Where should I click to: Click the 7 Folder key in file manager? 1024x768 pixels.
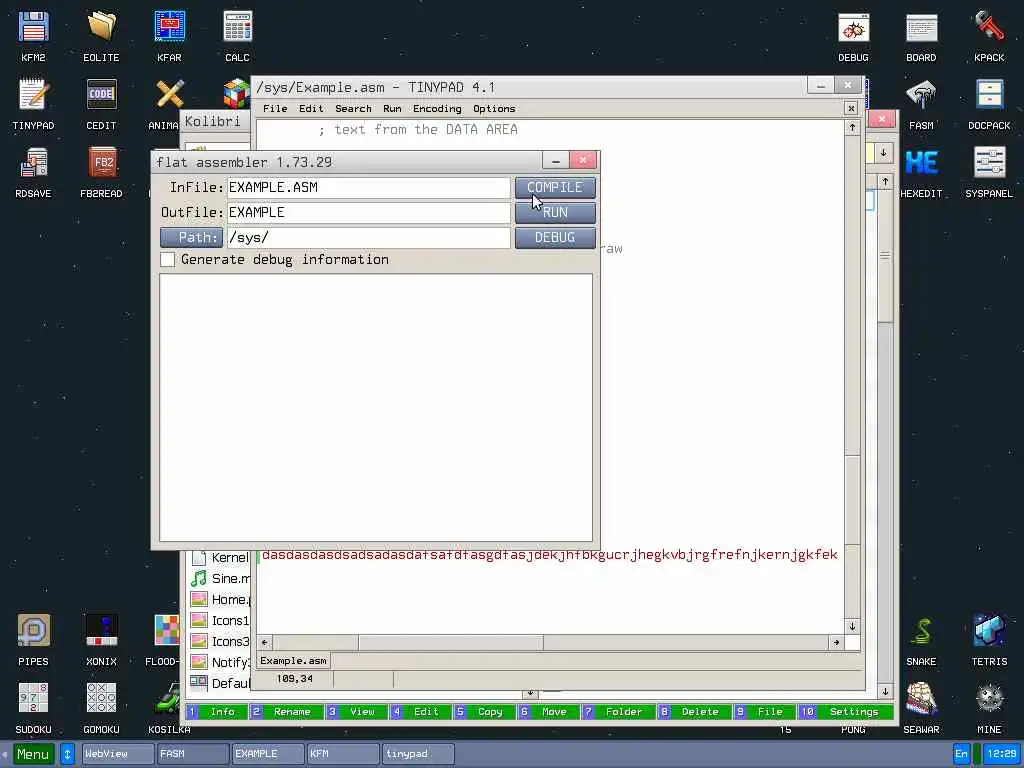click(x=616, y=712)
